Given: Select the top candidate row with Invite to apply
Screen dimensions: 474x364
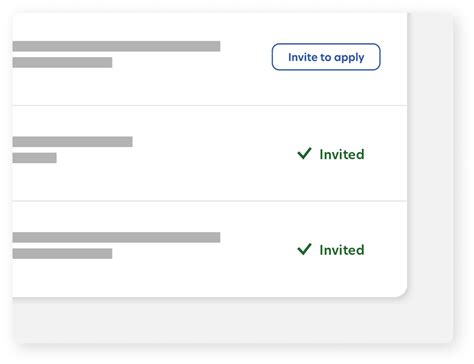Looking at the screenshot, I should (210, 59).
